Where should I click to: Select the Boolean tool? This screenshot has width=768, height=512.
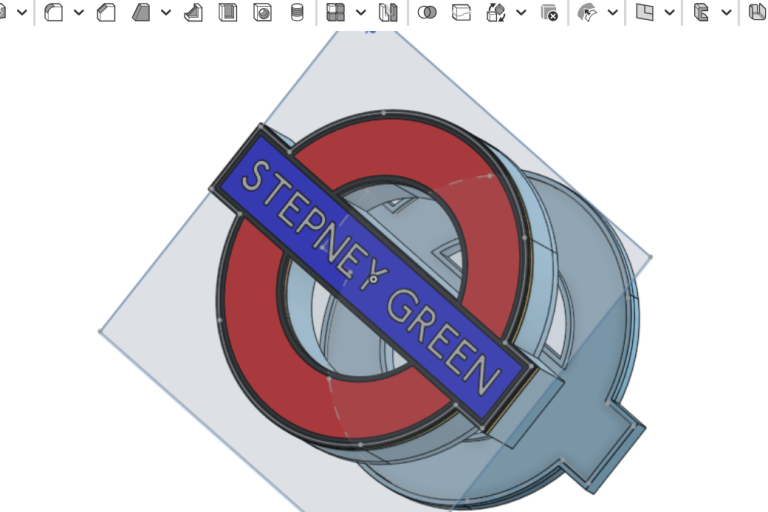[x=427, y=12]
